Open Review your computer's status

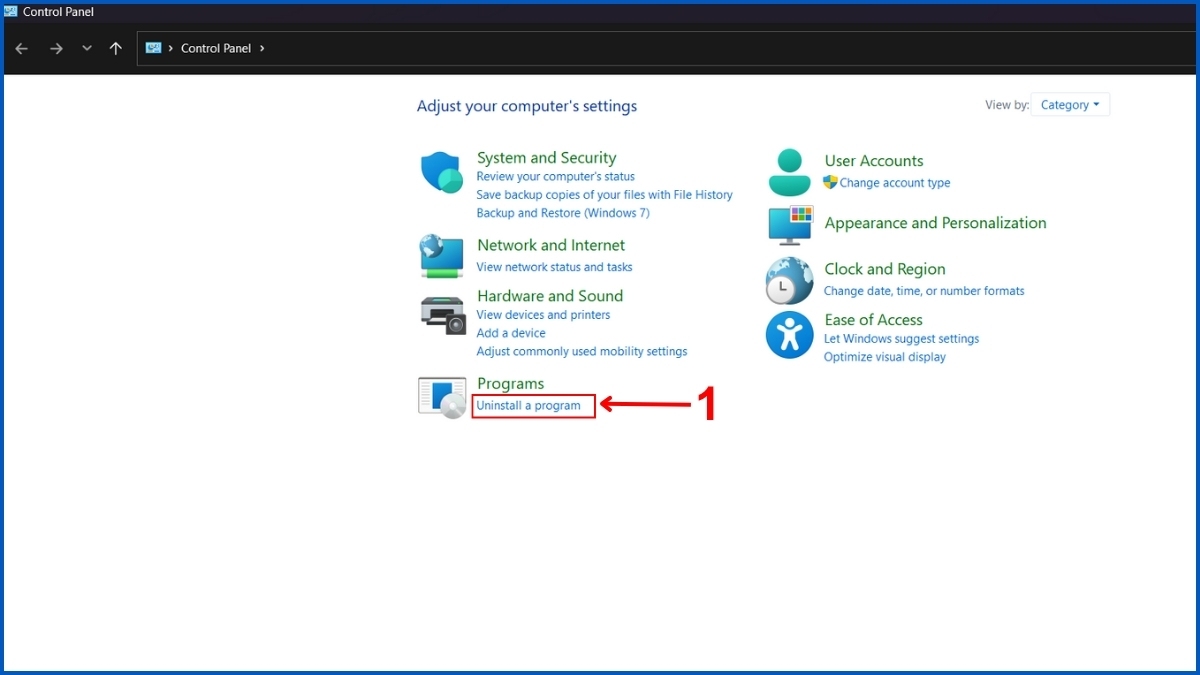point(555,177)
